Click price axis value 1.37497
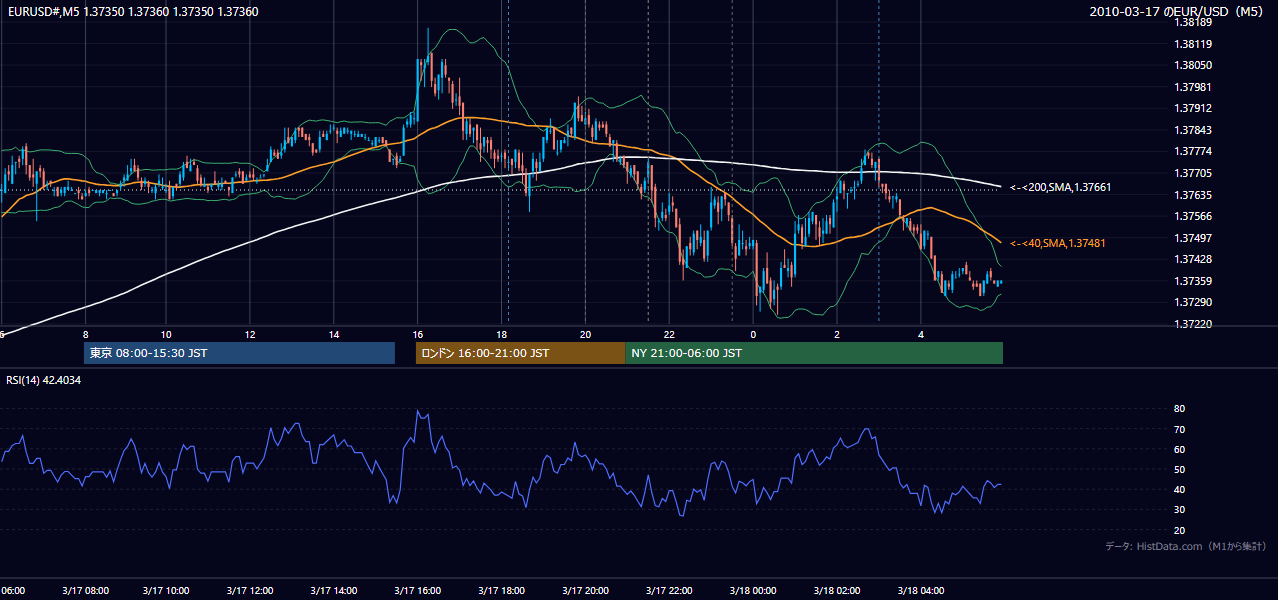 click(x=1195, y=238)
